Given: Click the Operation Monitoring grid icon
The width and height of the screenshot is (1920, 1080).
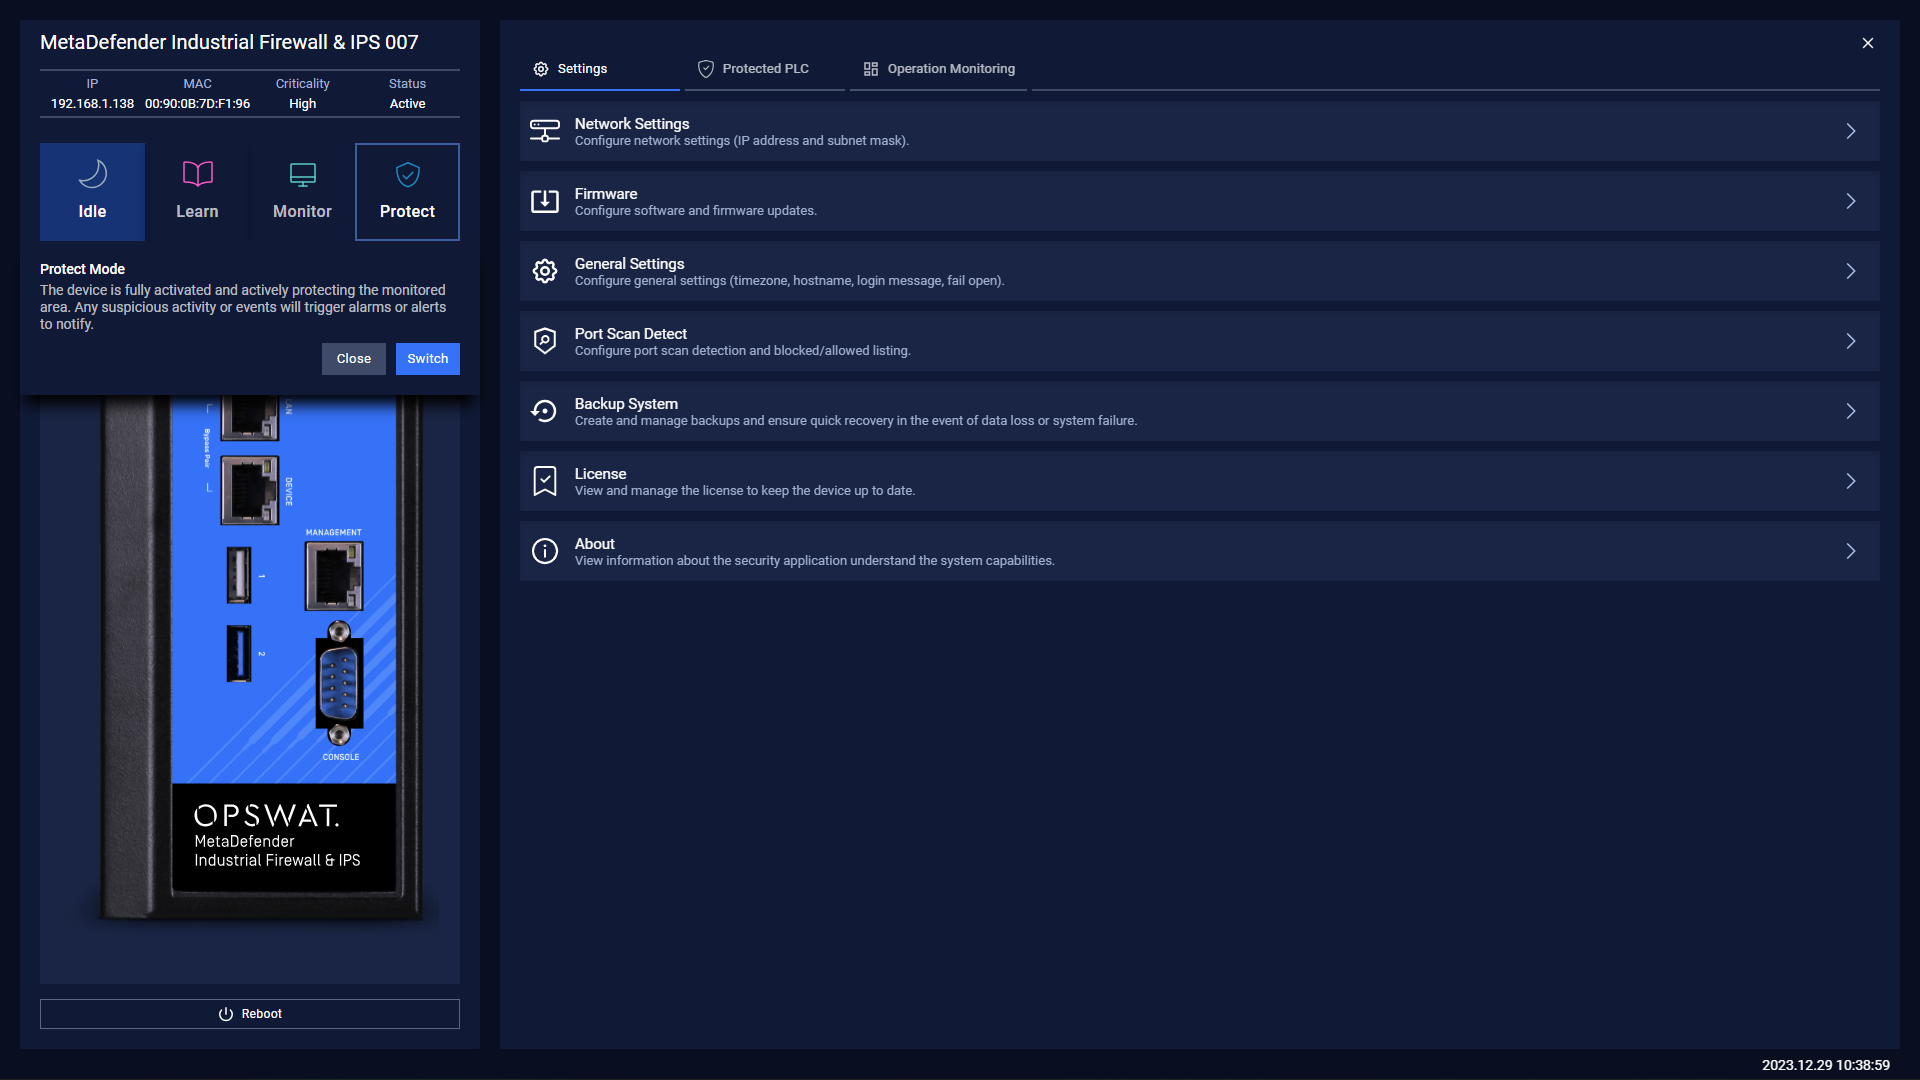Looking at the screenshot, I should (871, 69).
